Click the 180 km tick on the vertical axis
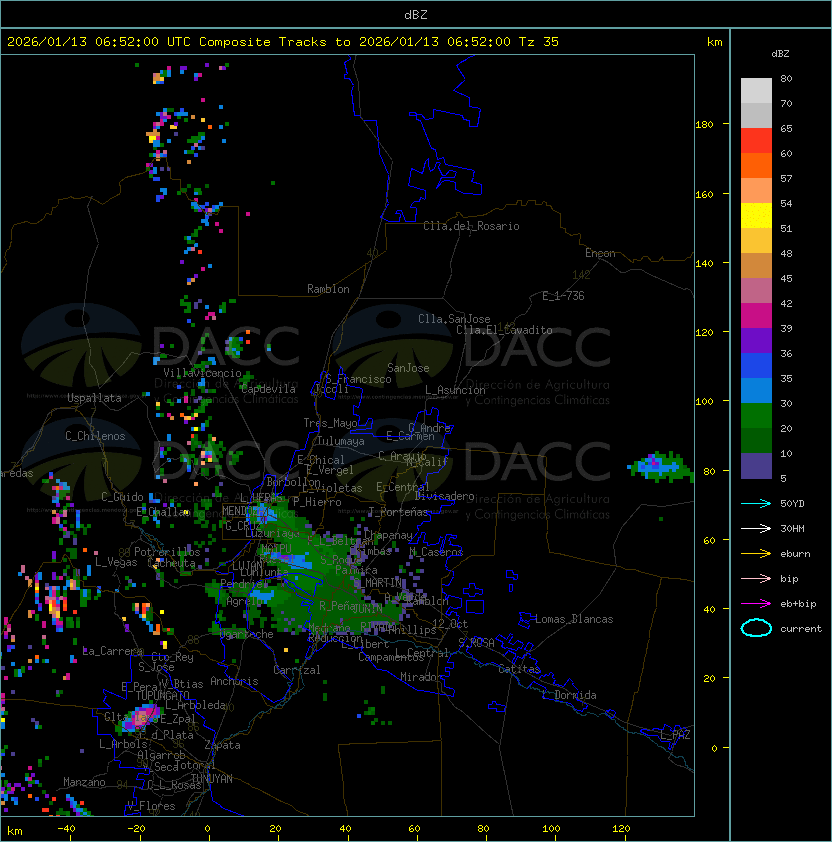 [704, 124]
